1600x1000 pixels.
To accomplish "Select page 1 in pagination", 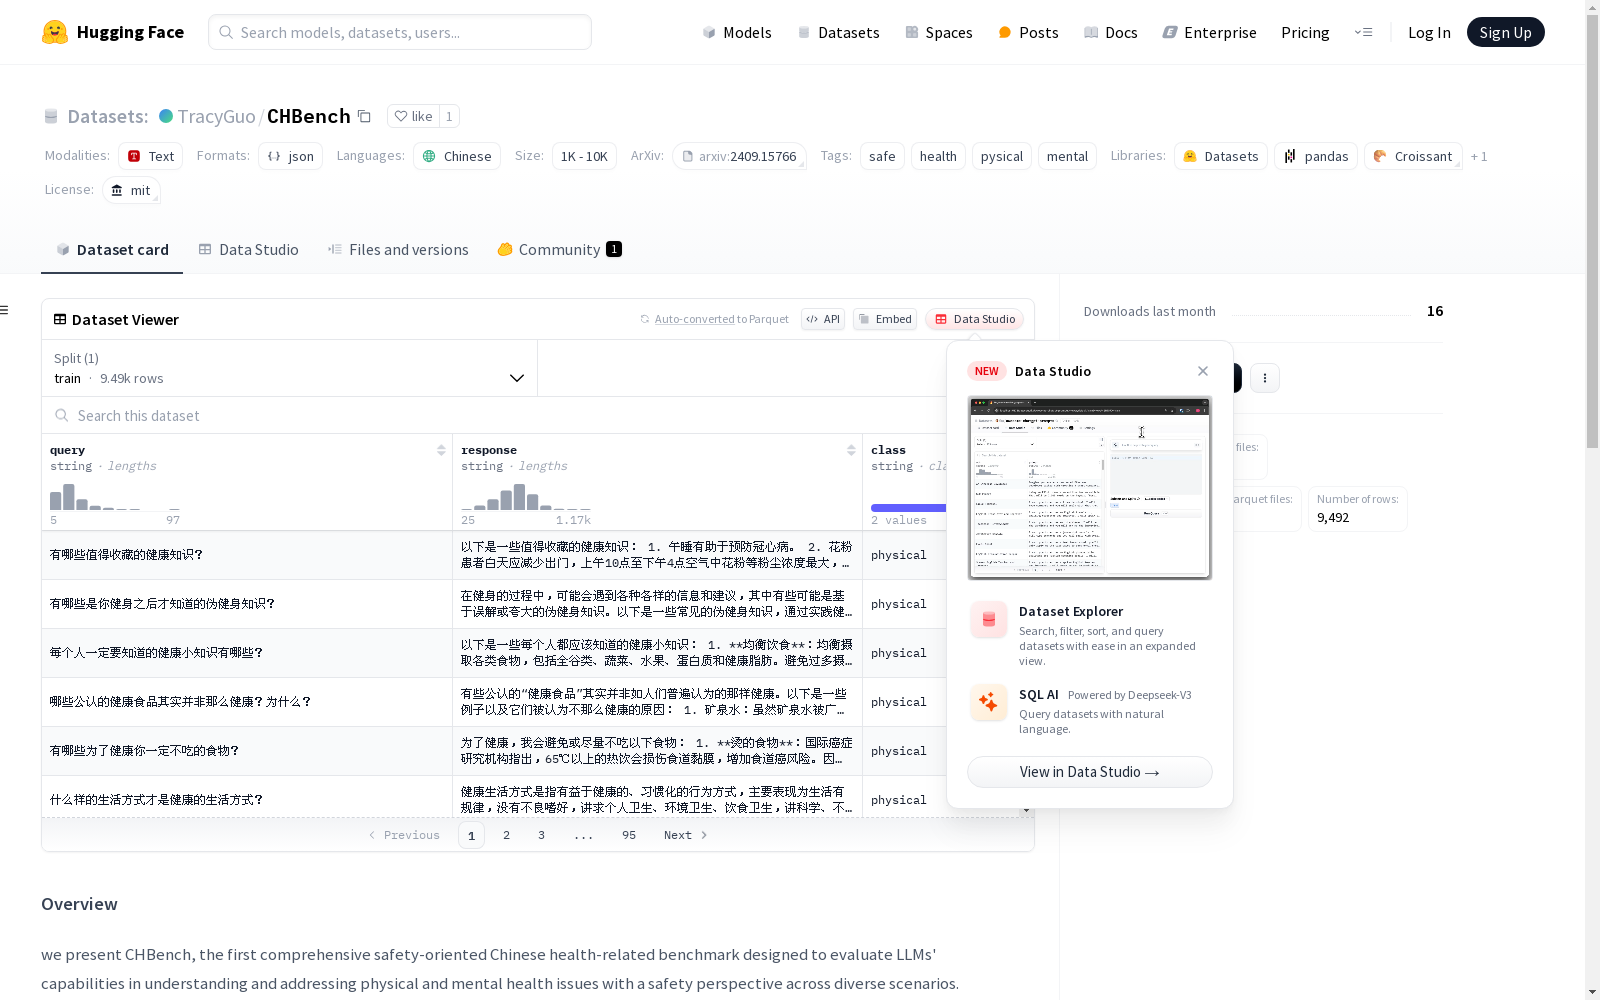I will point(472,835).
